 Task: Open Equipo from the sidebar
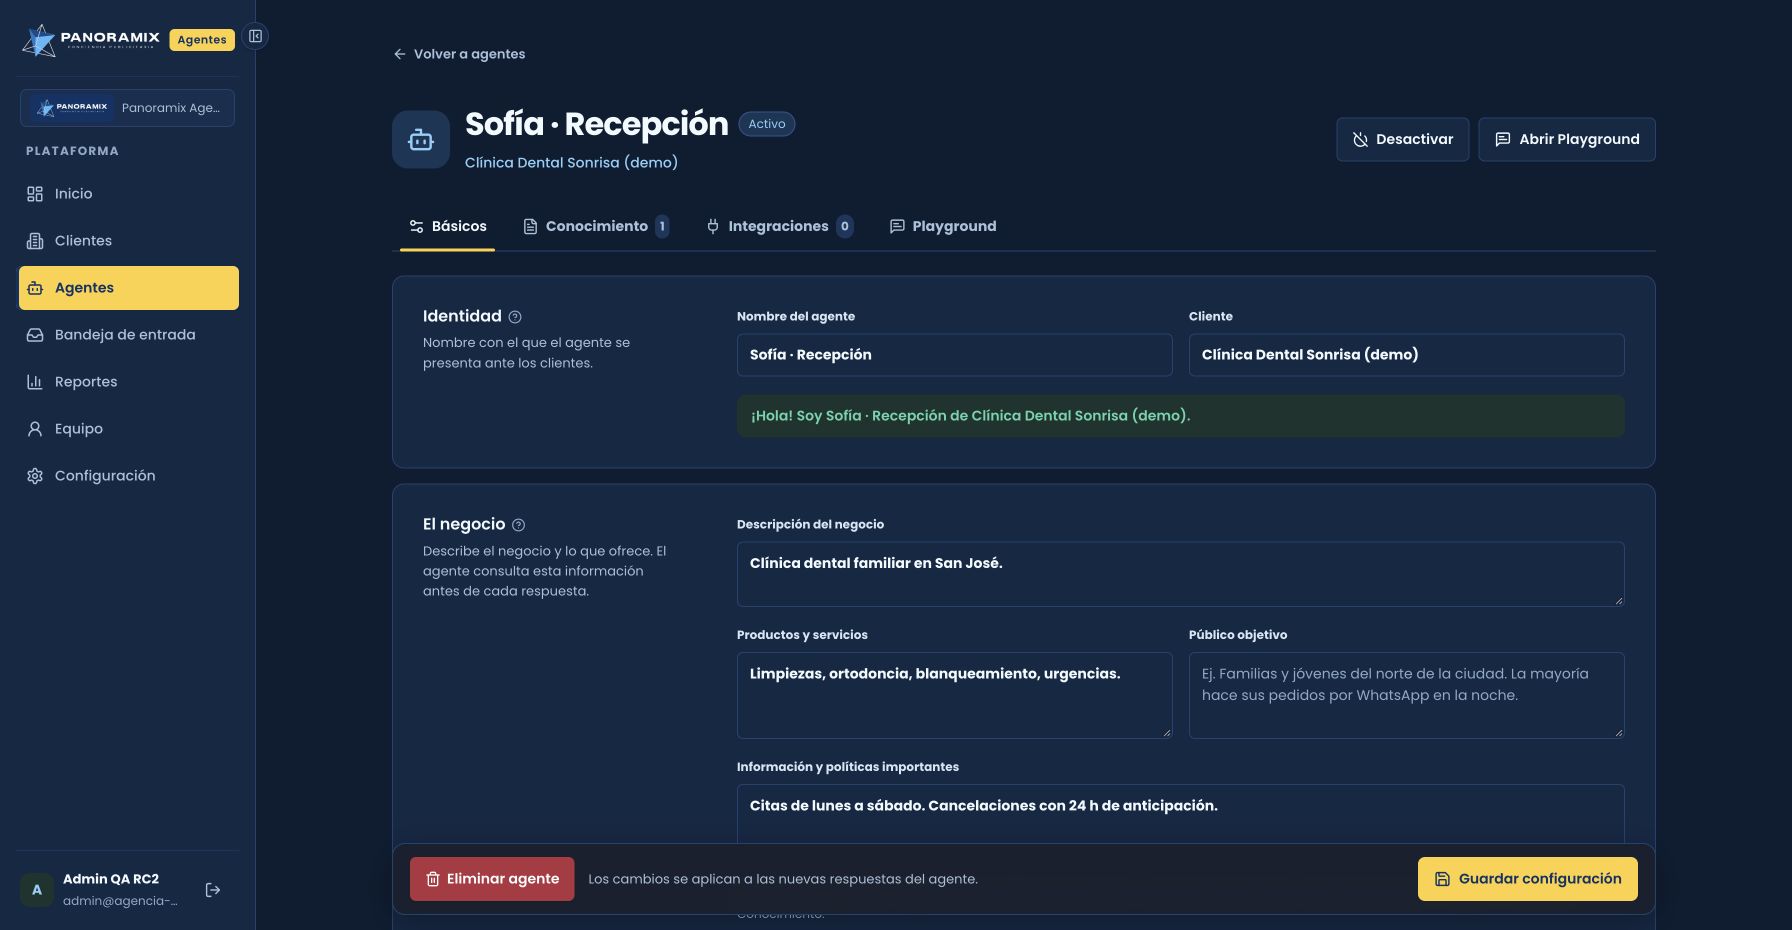(x=128, y=429)
